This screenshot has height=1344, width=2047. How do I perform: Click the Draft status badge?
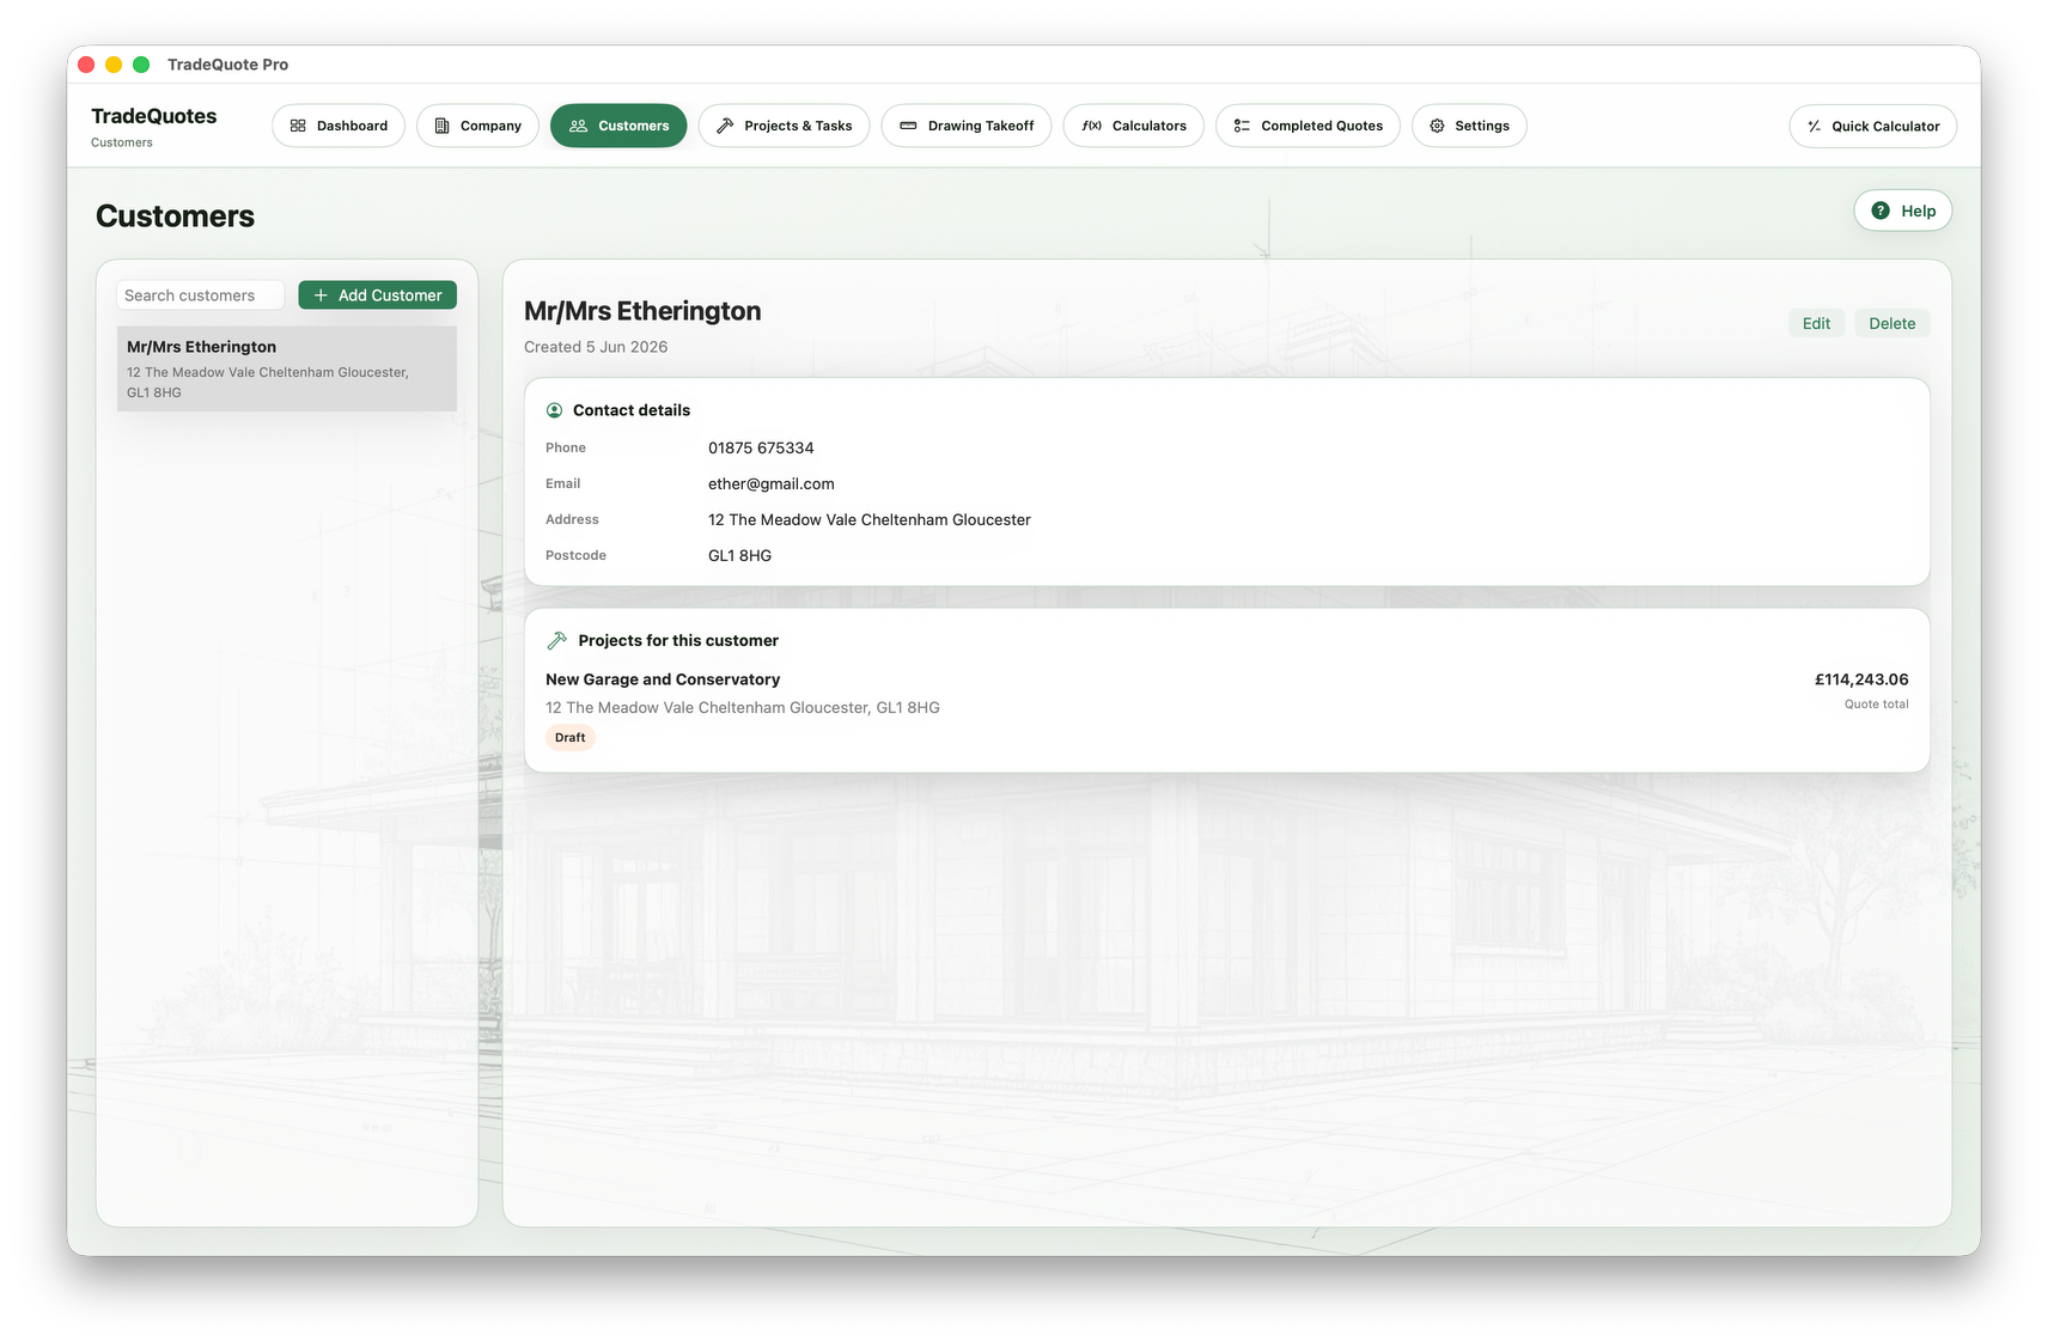pos(570,738)
